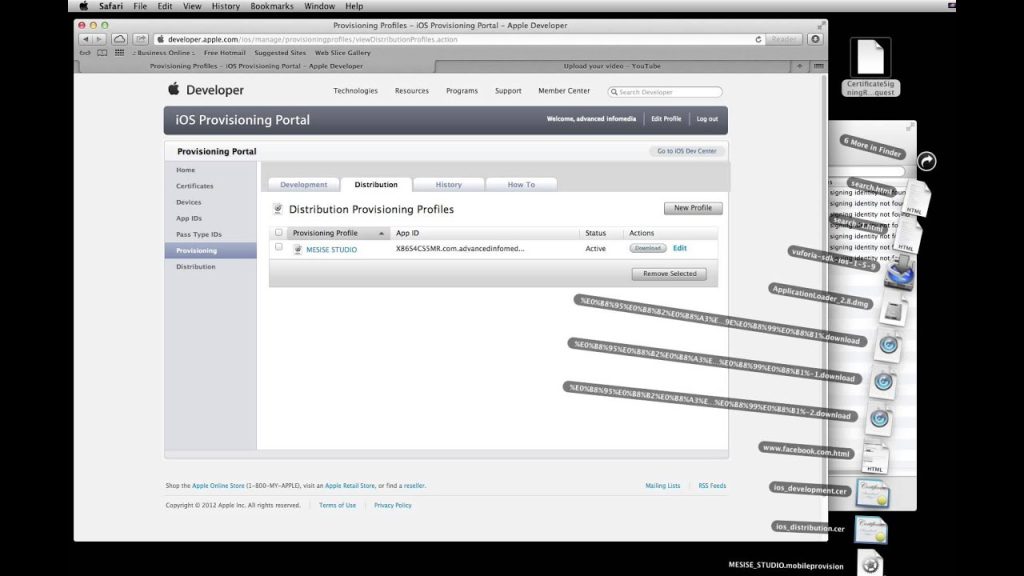Open Free Hotmail bookmark
The image size is (1024, 576).
tap(224, 53)
